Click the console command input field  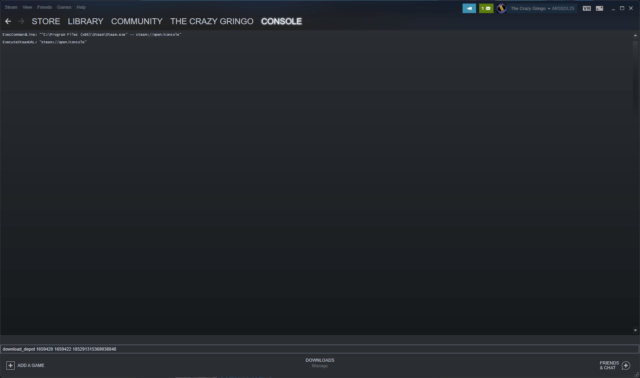click(320, 349)
